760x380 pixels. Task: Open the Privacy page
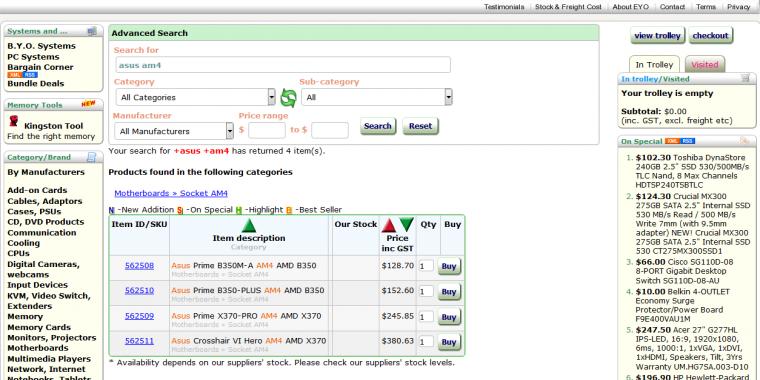pos(739,7)
